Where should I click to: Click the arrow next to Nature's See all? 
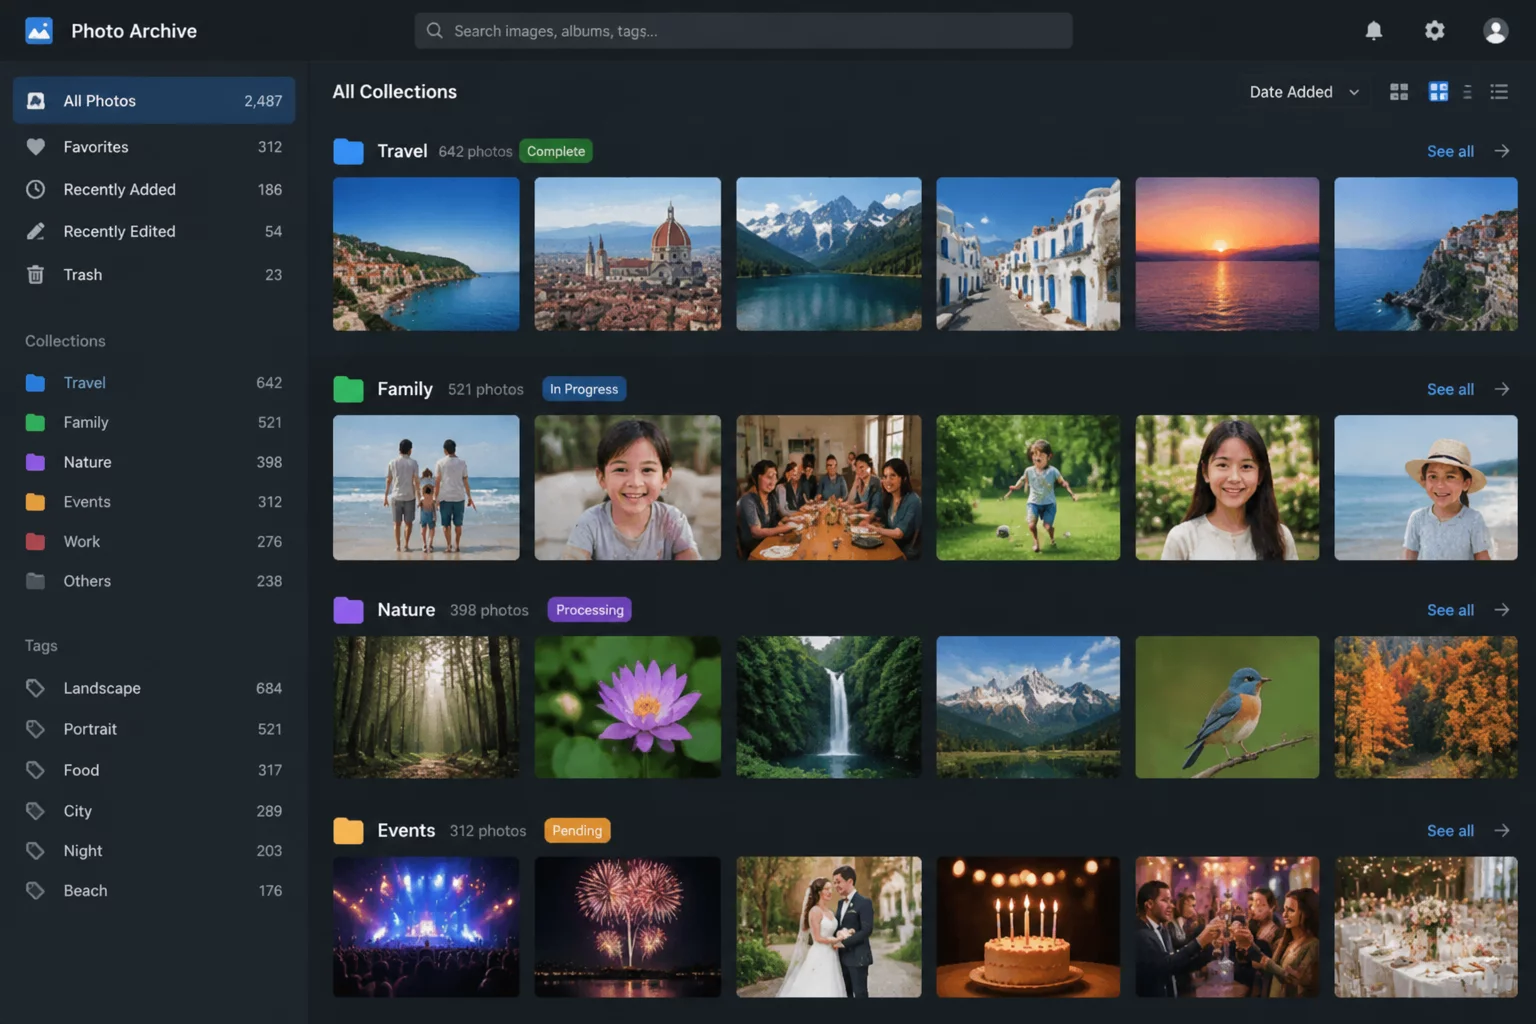tap(1502, 610)
